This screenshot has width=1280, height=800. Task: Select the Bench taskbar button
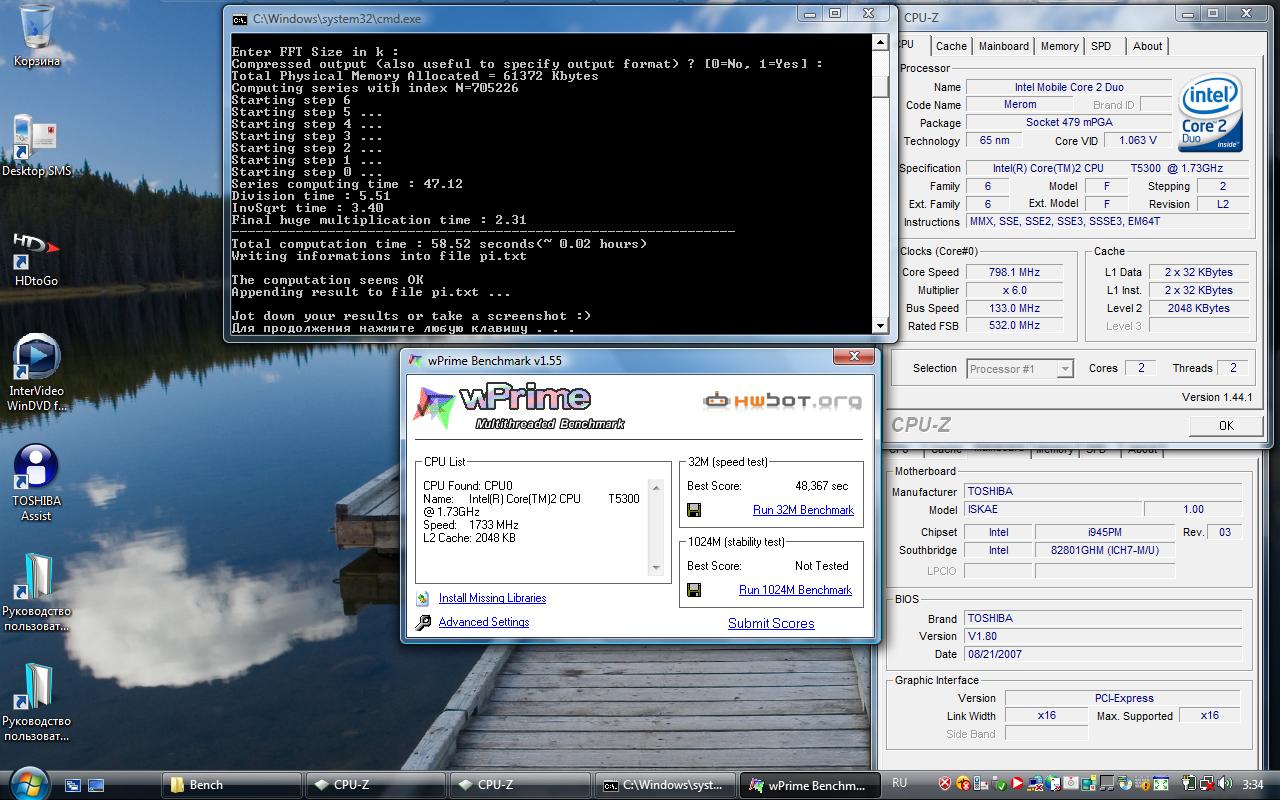coord(231,785)
